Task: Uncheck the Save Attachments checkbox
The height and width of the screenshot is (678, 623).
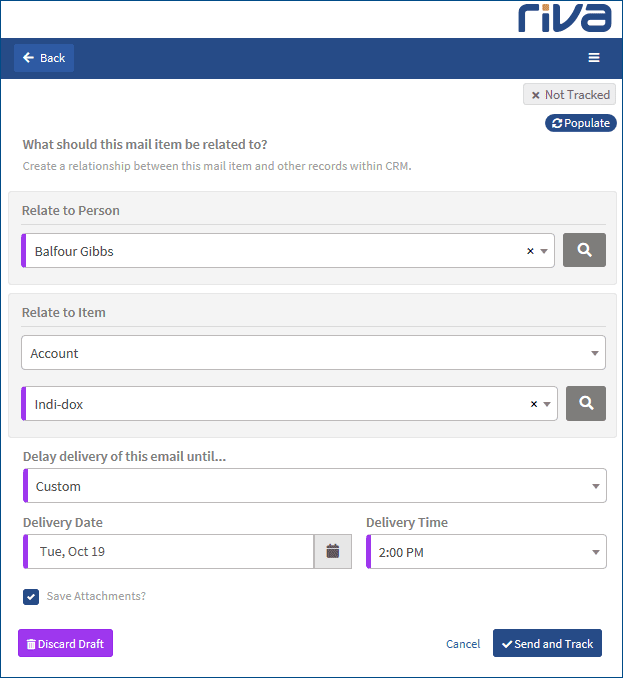Action: coord(31,597)
